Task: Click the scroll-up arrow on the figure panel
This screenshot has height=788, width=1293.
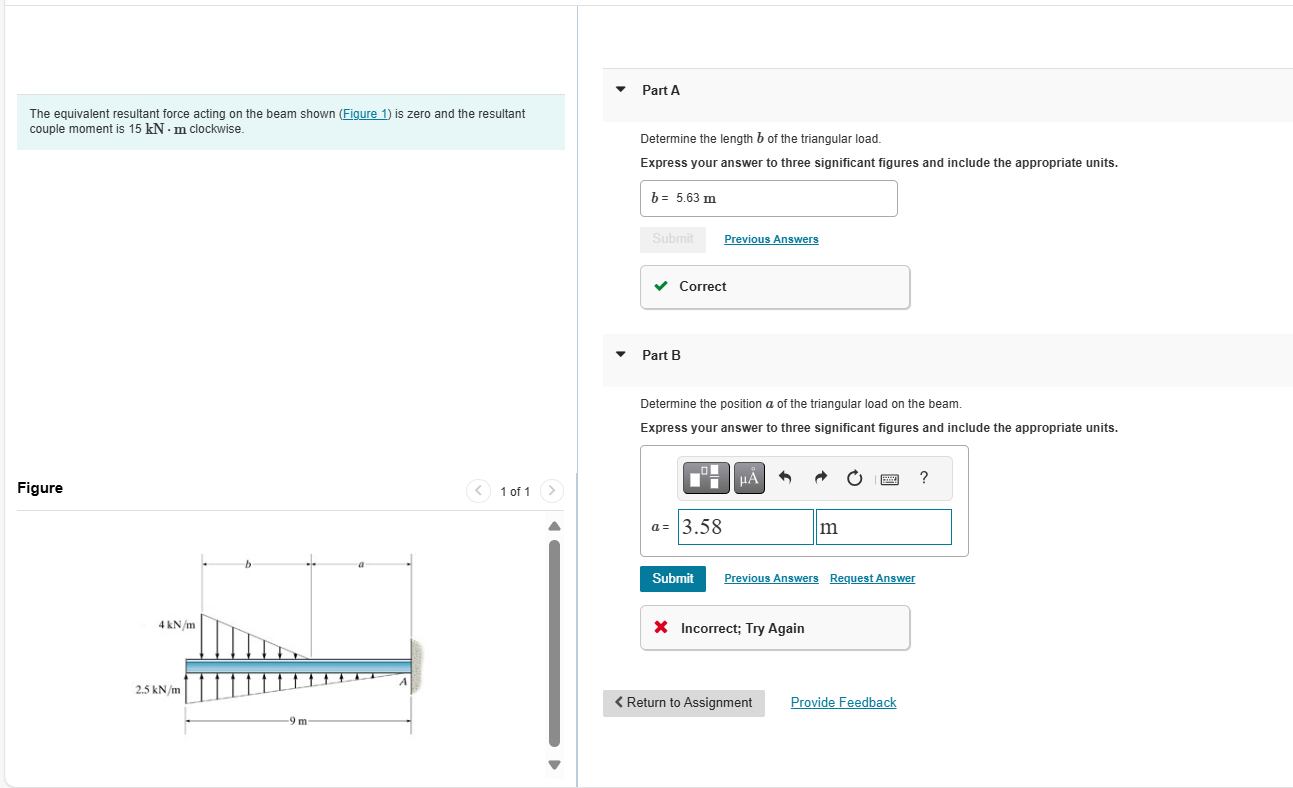Action: tap(553, 525)
